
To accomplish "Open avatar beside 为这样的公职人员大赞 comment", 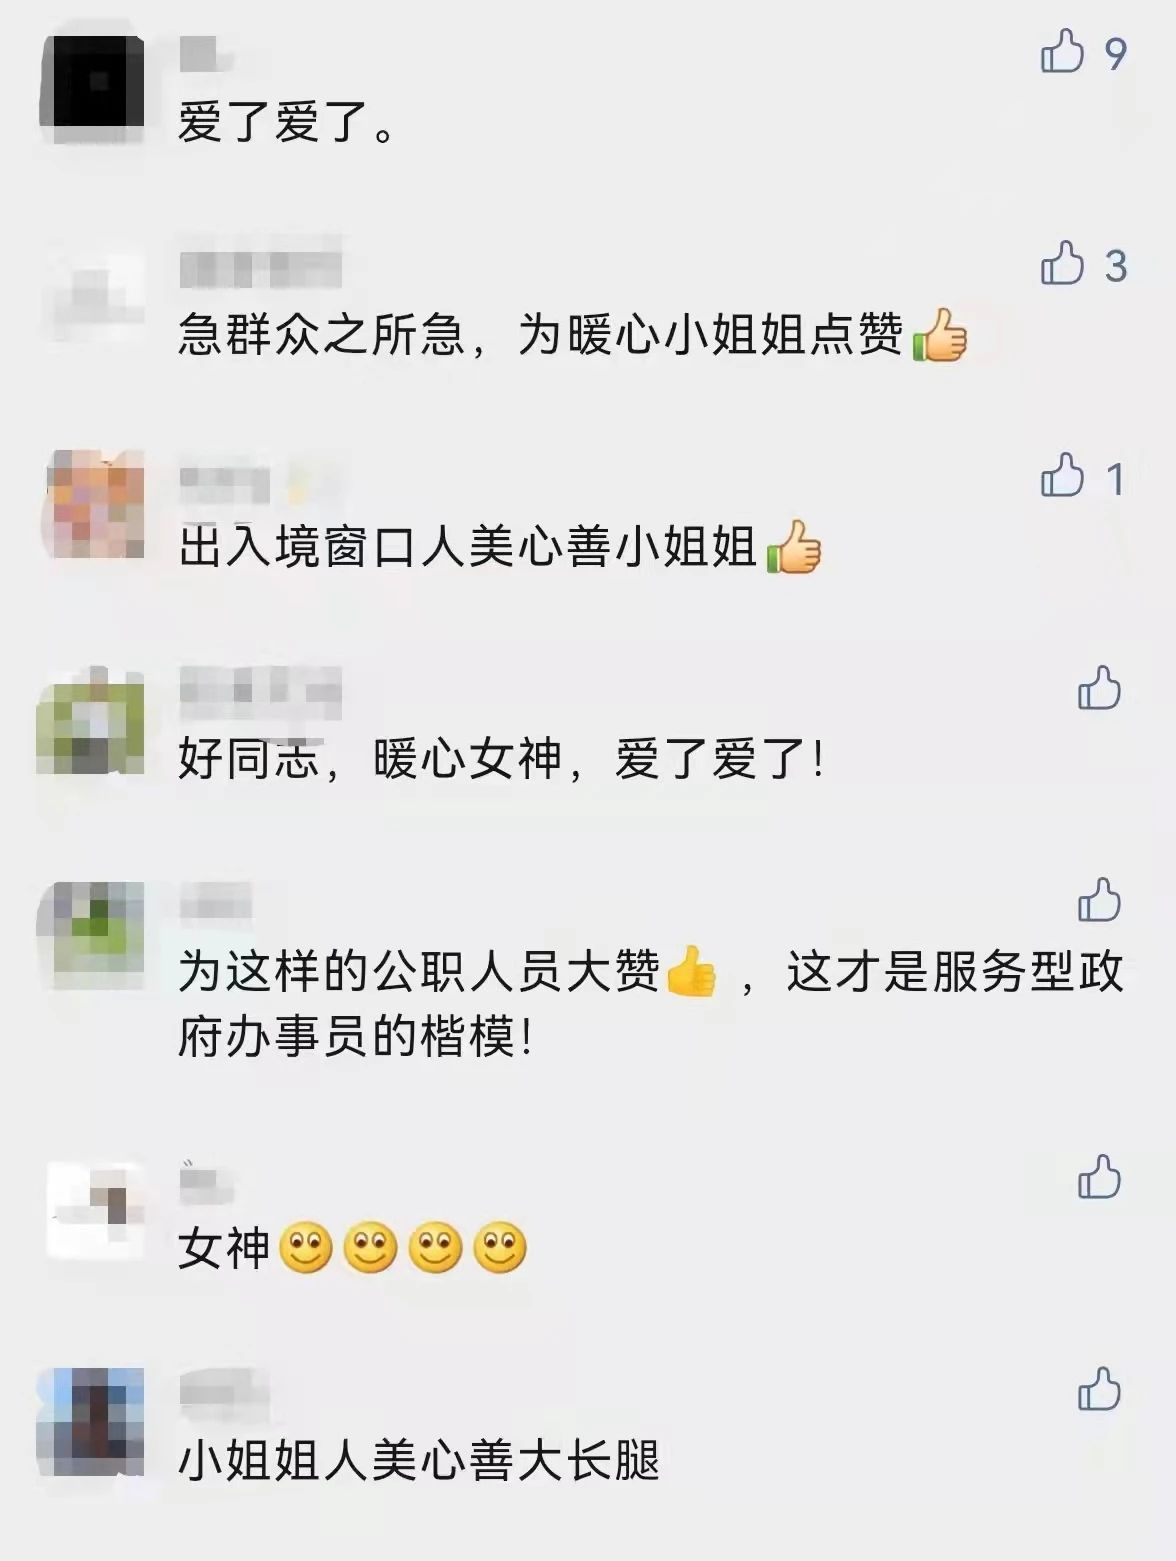I will click(91, 934).
